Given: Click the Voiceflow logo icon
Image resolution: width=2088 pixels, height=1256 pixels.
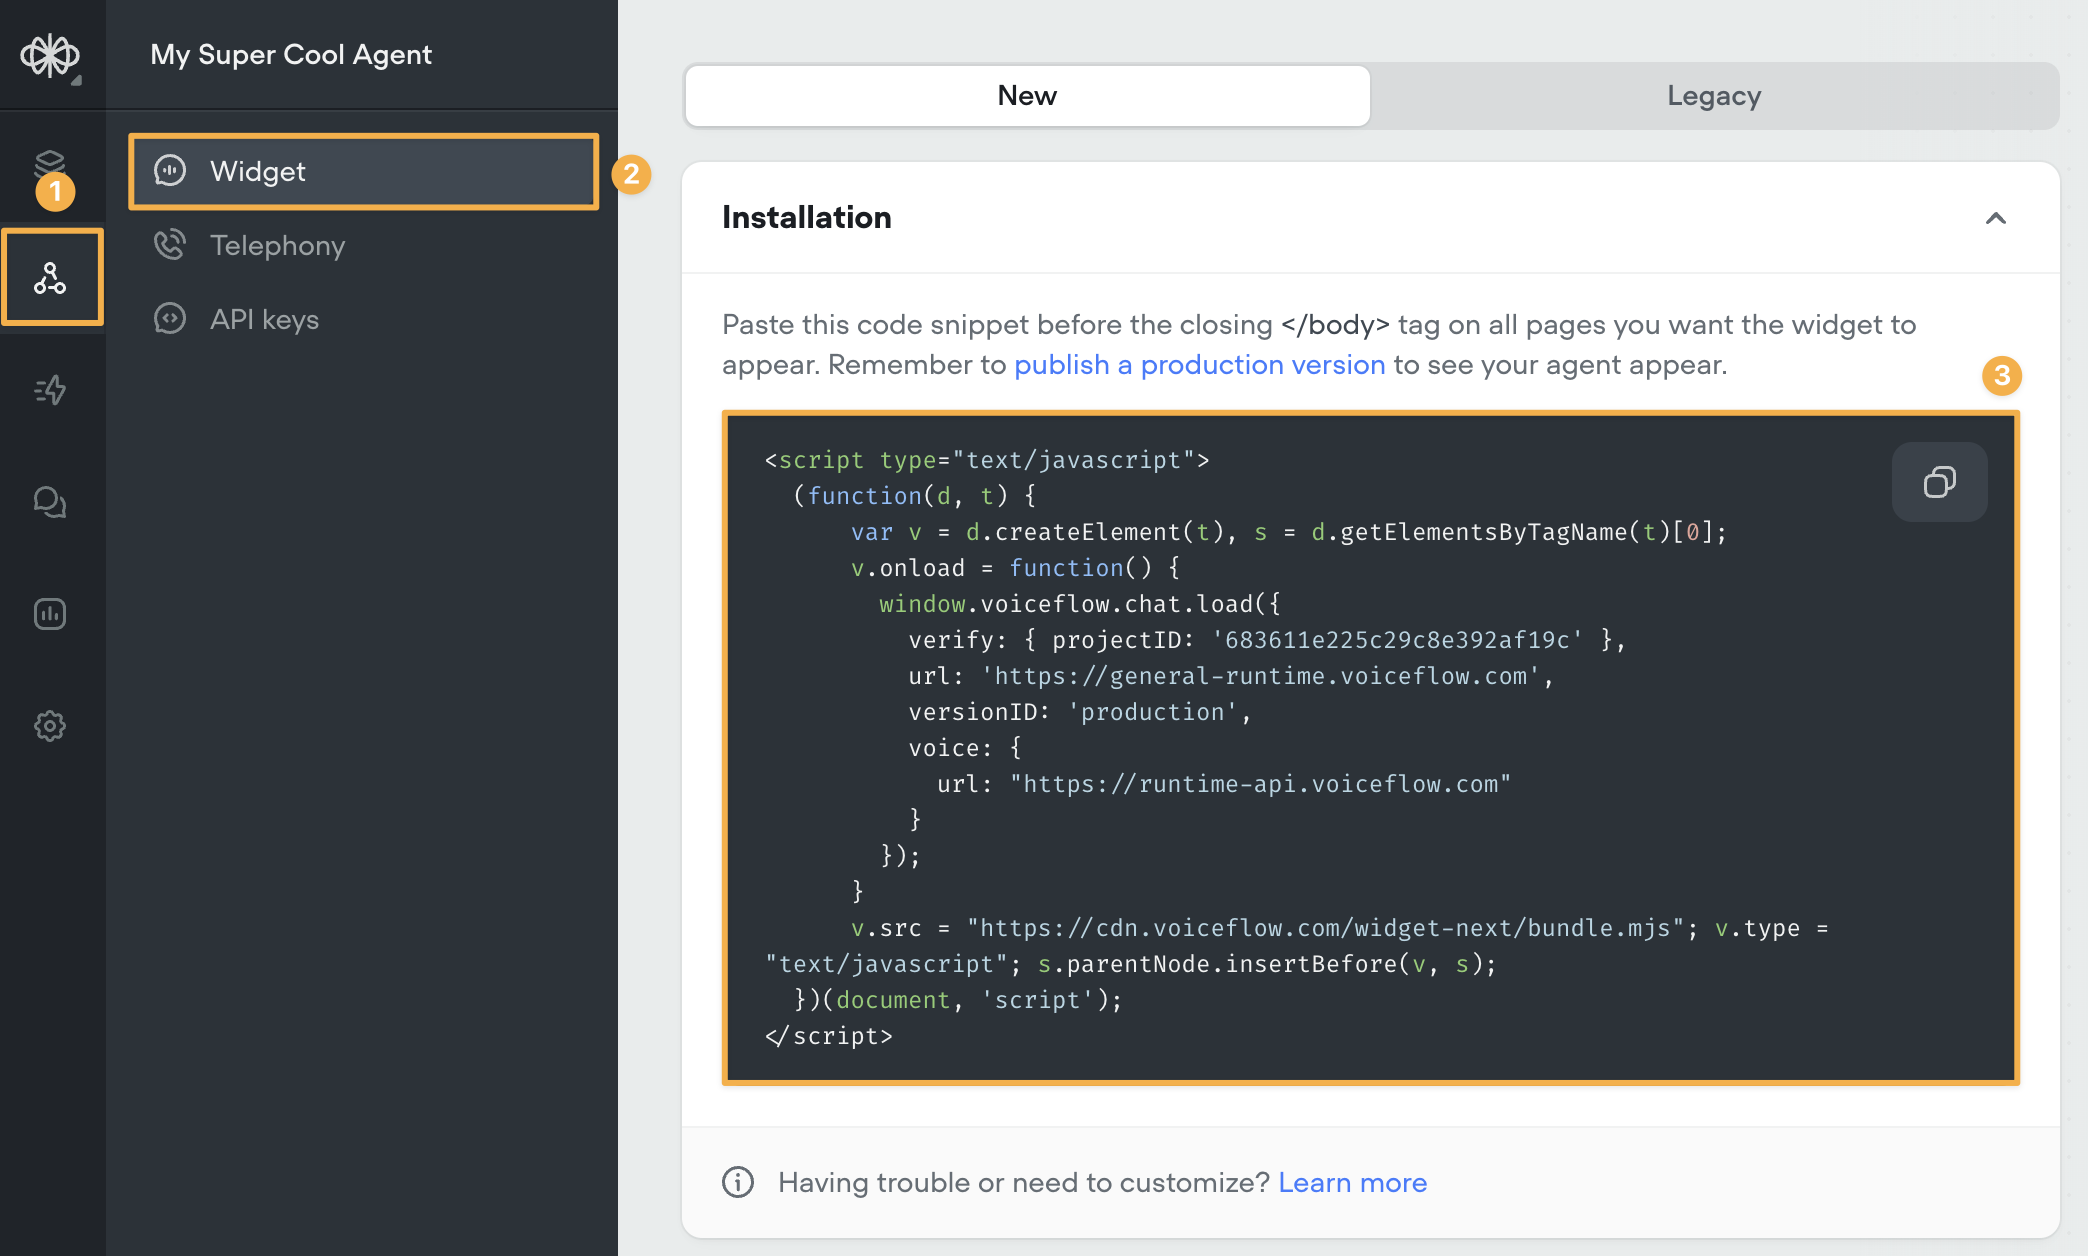Looking at the screenshot, I should click(50, 55).
